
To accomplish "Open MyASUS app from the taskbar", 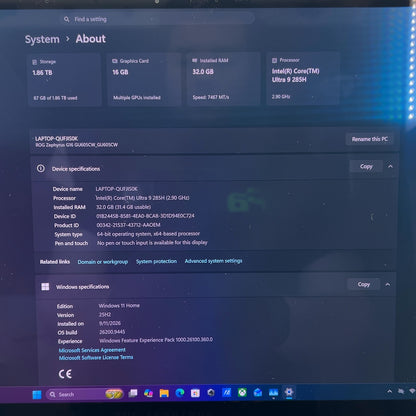I will click(227, 393).
